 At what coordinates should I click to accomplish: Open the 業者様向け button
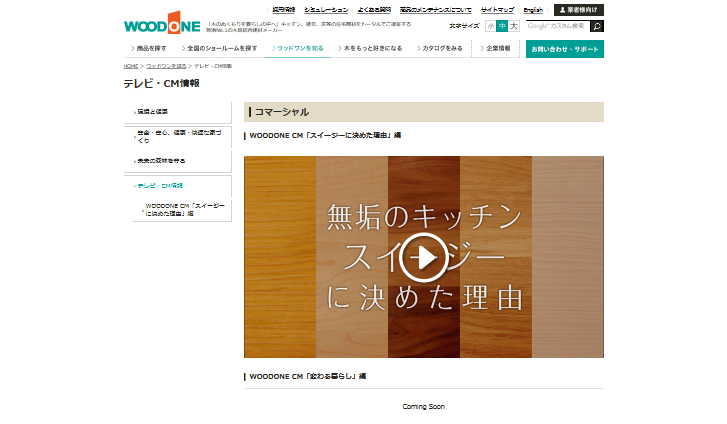click(x=579, y=10)
